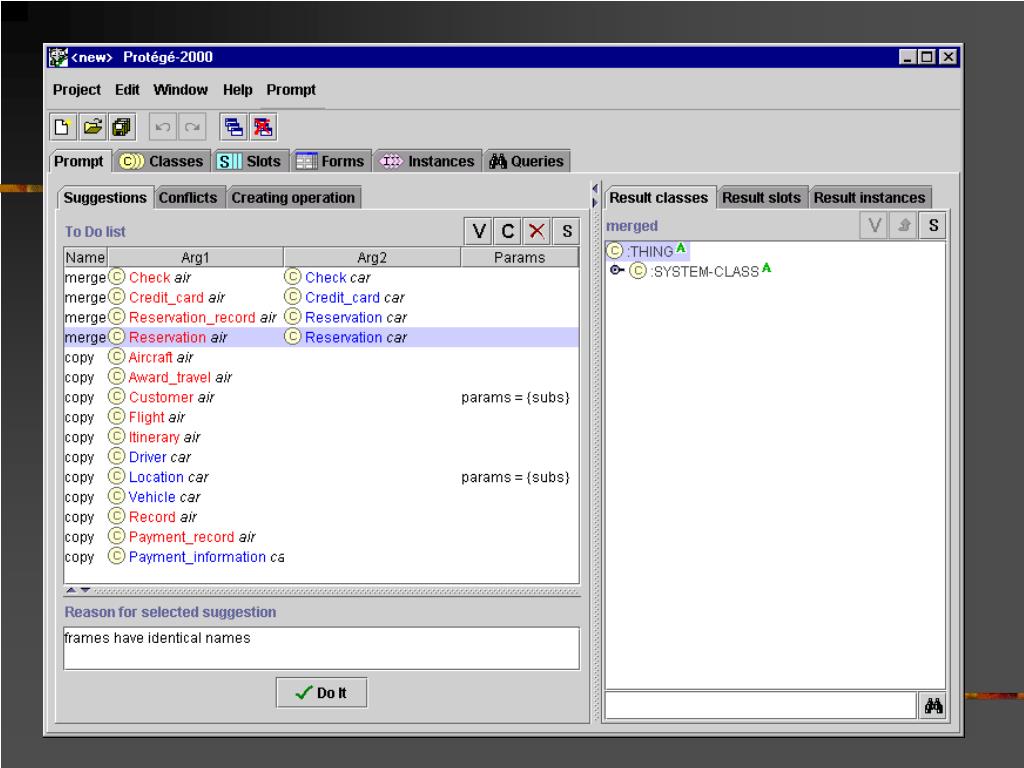Open the Project menu

click(x=76, y=89)
